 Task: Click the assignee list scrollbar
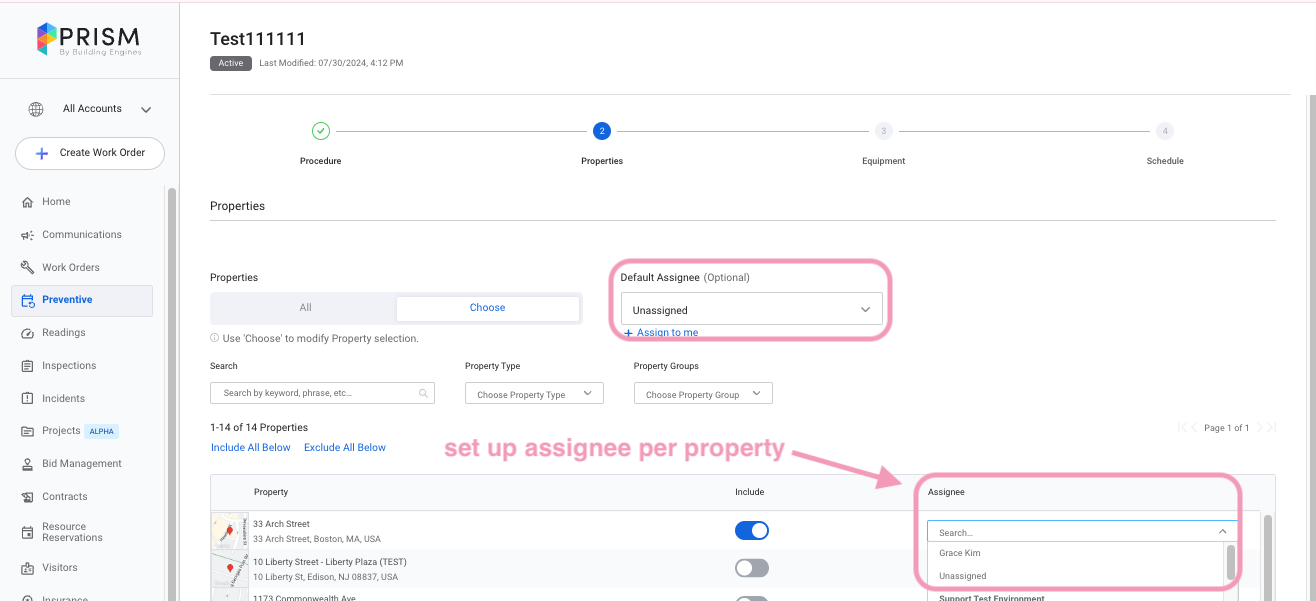(1231, 560)
